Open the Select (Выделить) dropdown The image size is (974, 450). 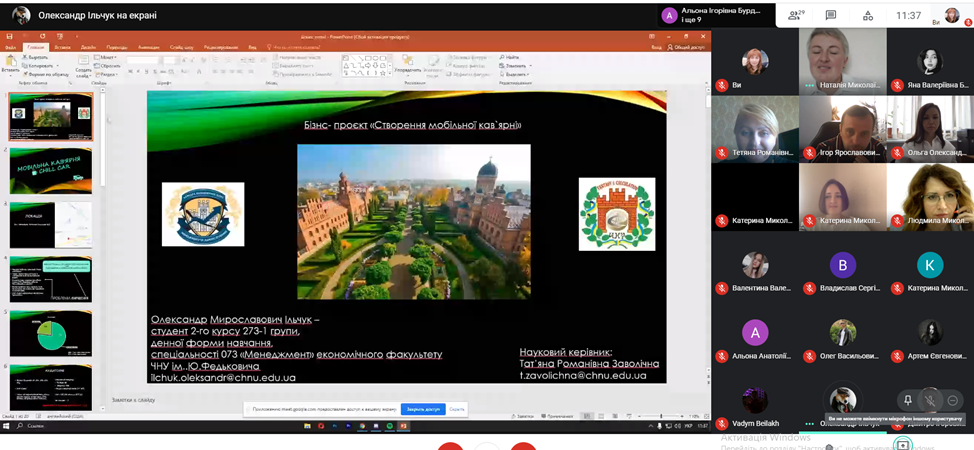[x=515, y=73]
